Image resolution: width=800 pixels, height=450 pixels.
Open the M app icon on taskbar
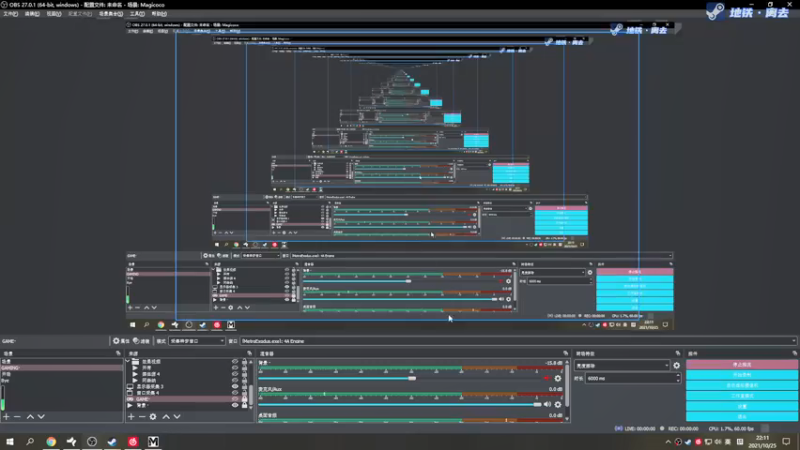pyautogui.click(x=153, y=442)
